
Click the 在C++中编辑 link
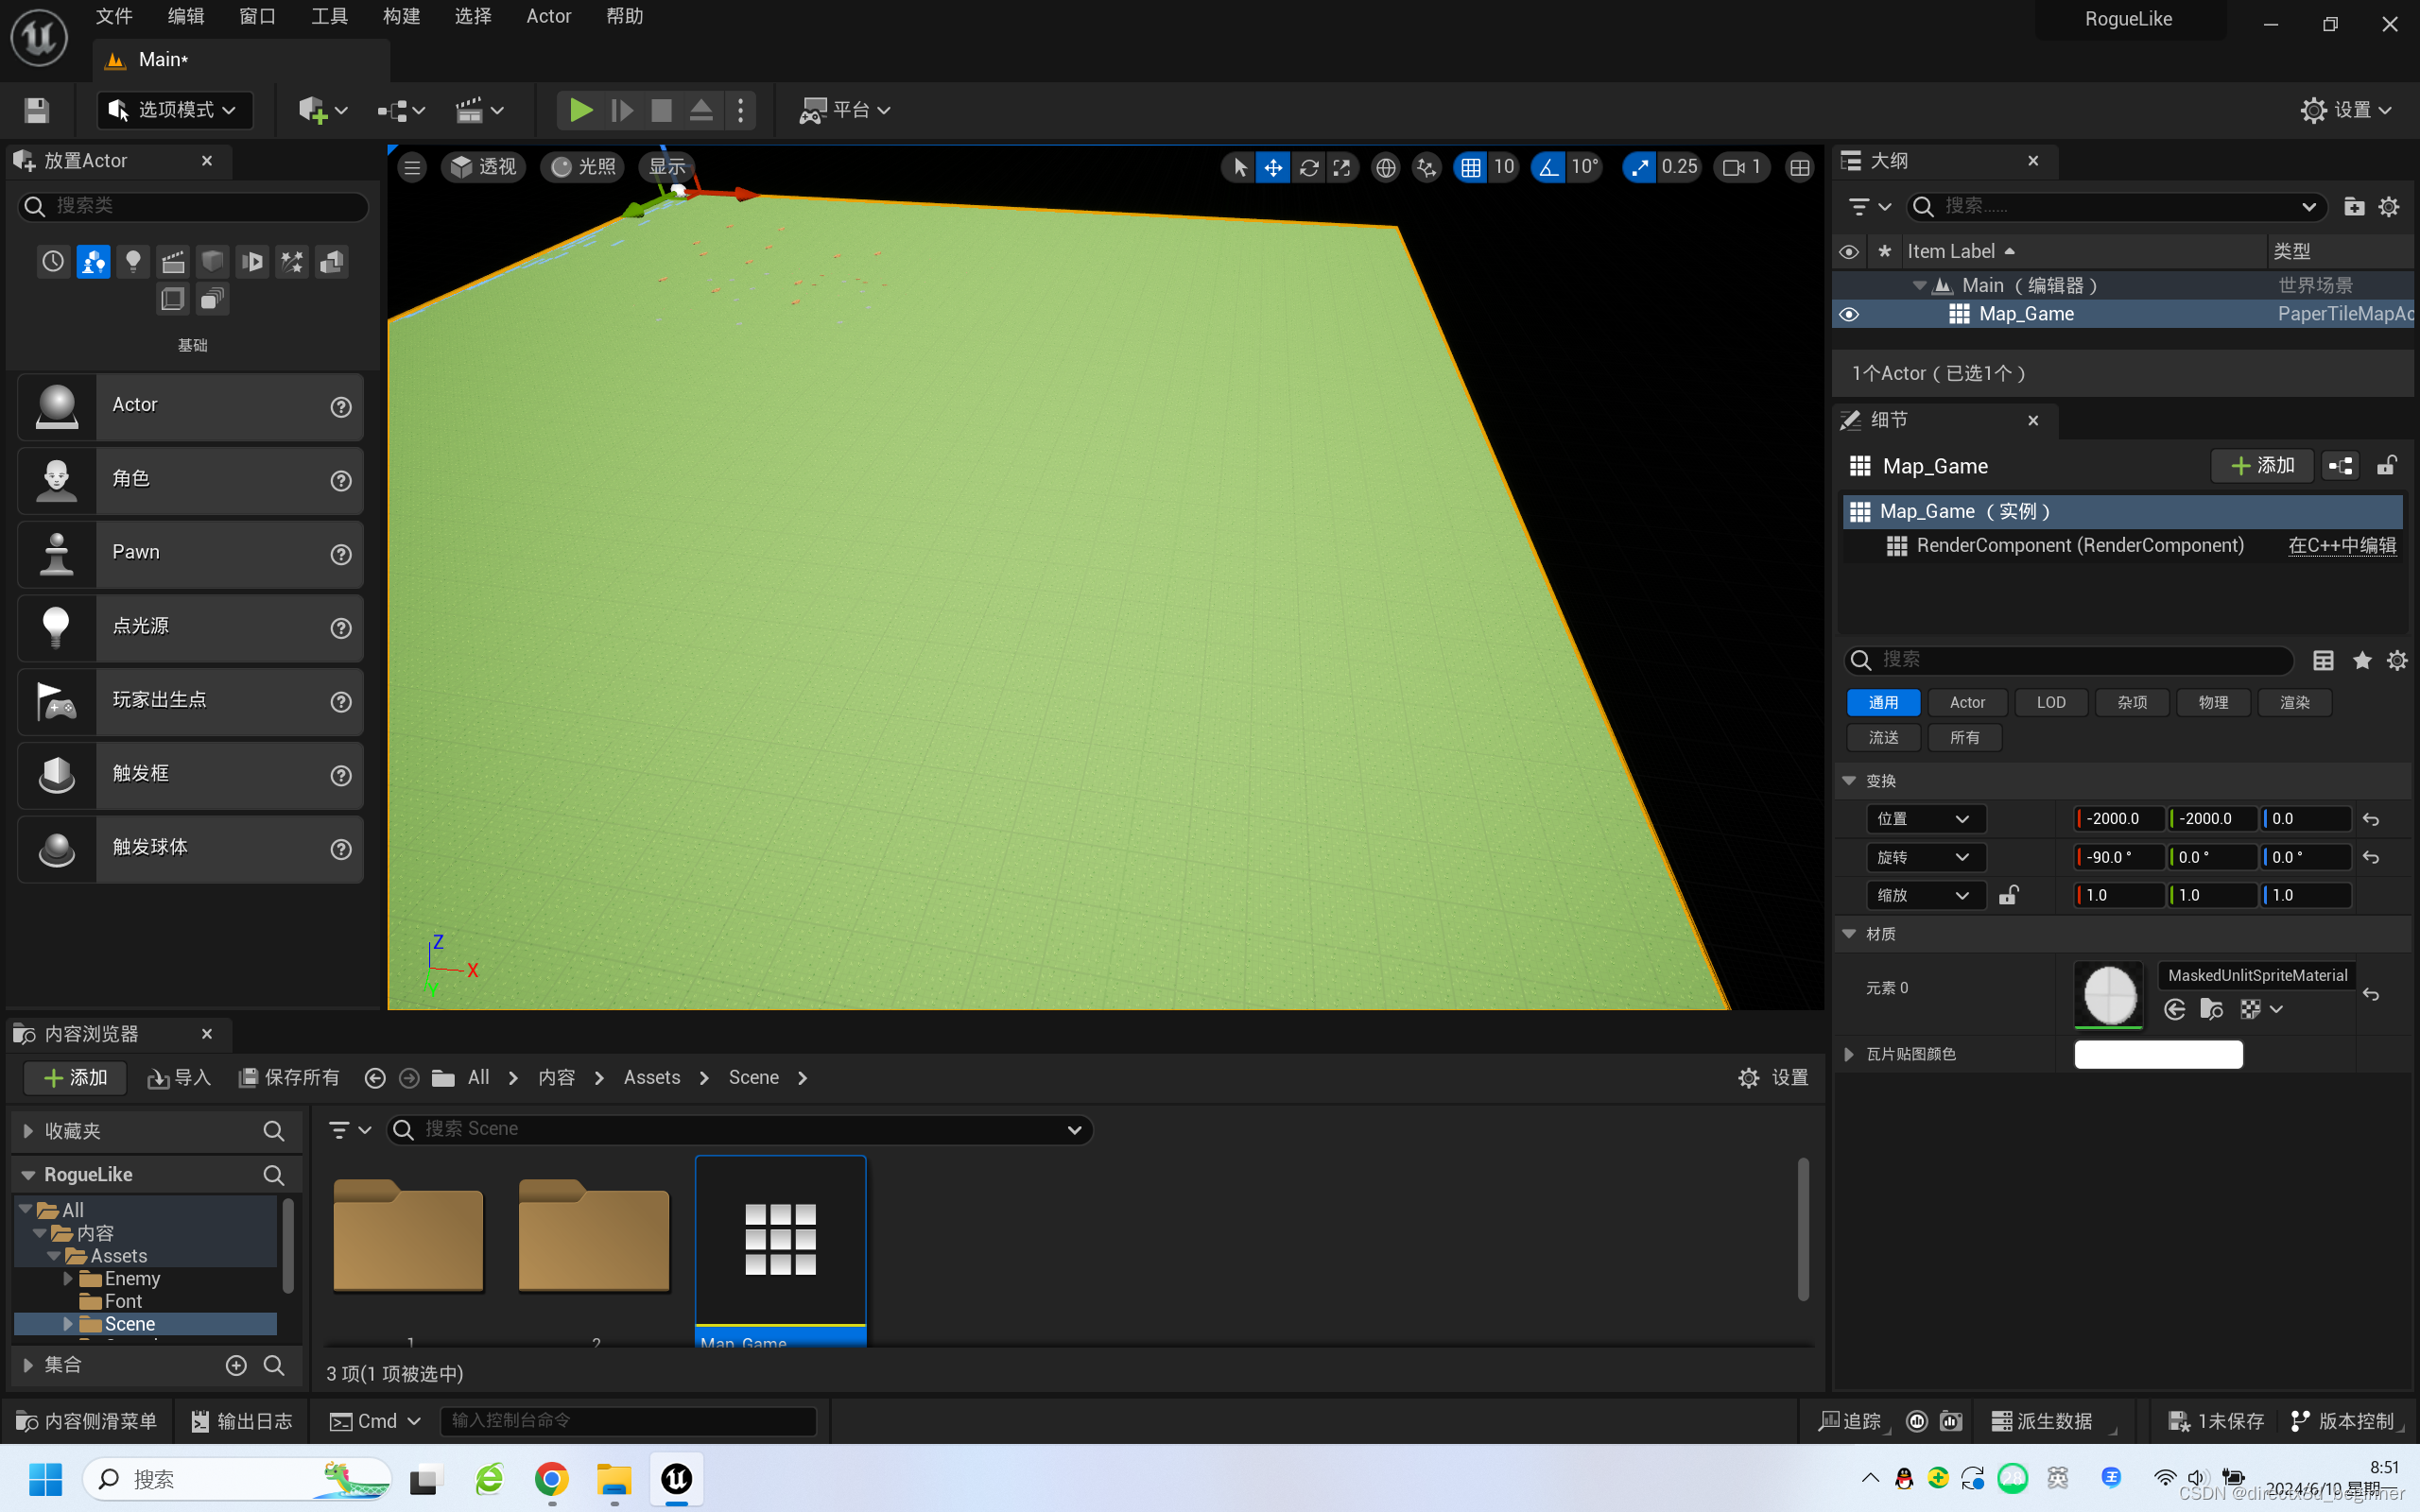click(2342, 545)
